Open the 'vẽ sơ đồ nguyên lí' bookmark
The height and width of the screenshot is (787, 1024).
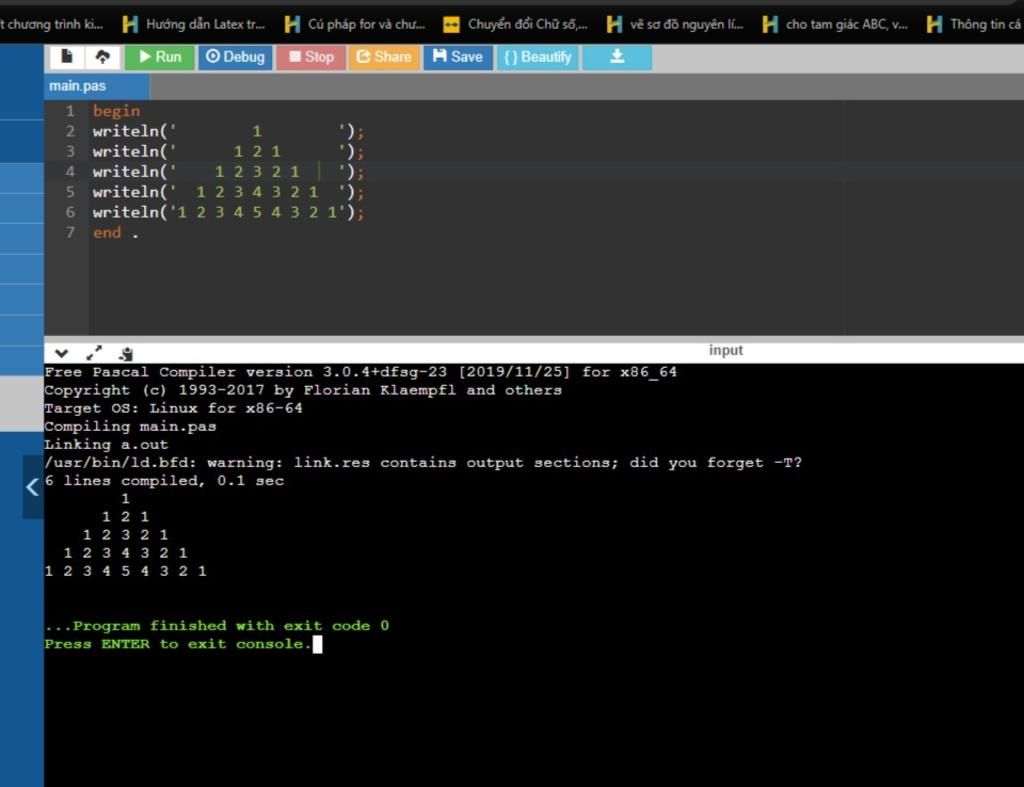click(675, 25)
